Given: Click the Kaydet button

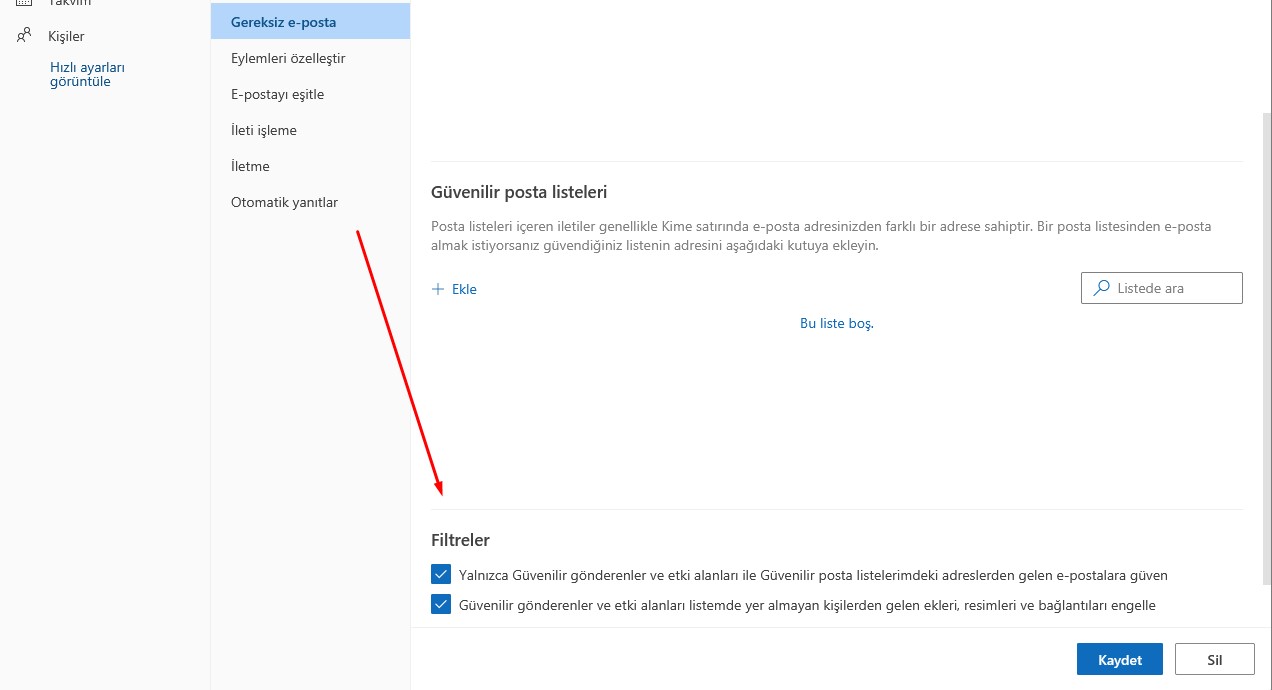Looking at the screenshot, I should 1119,659.
